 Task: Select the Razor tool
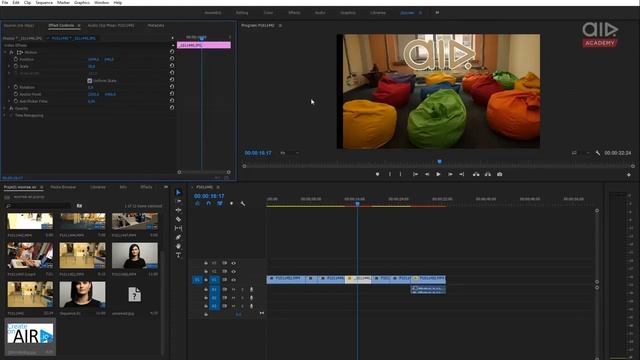tap(178, 219)
